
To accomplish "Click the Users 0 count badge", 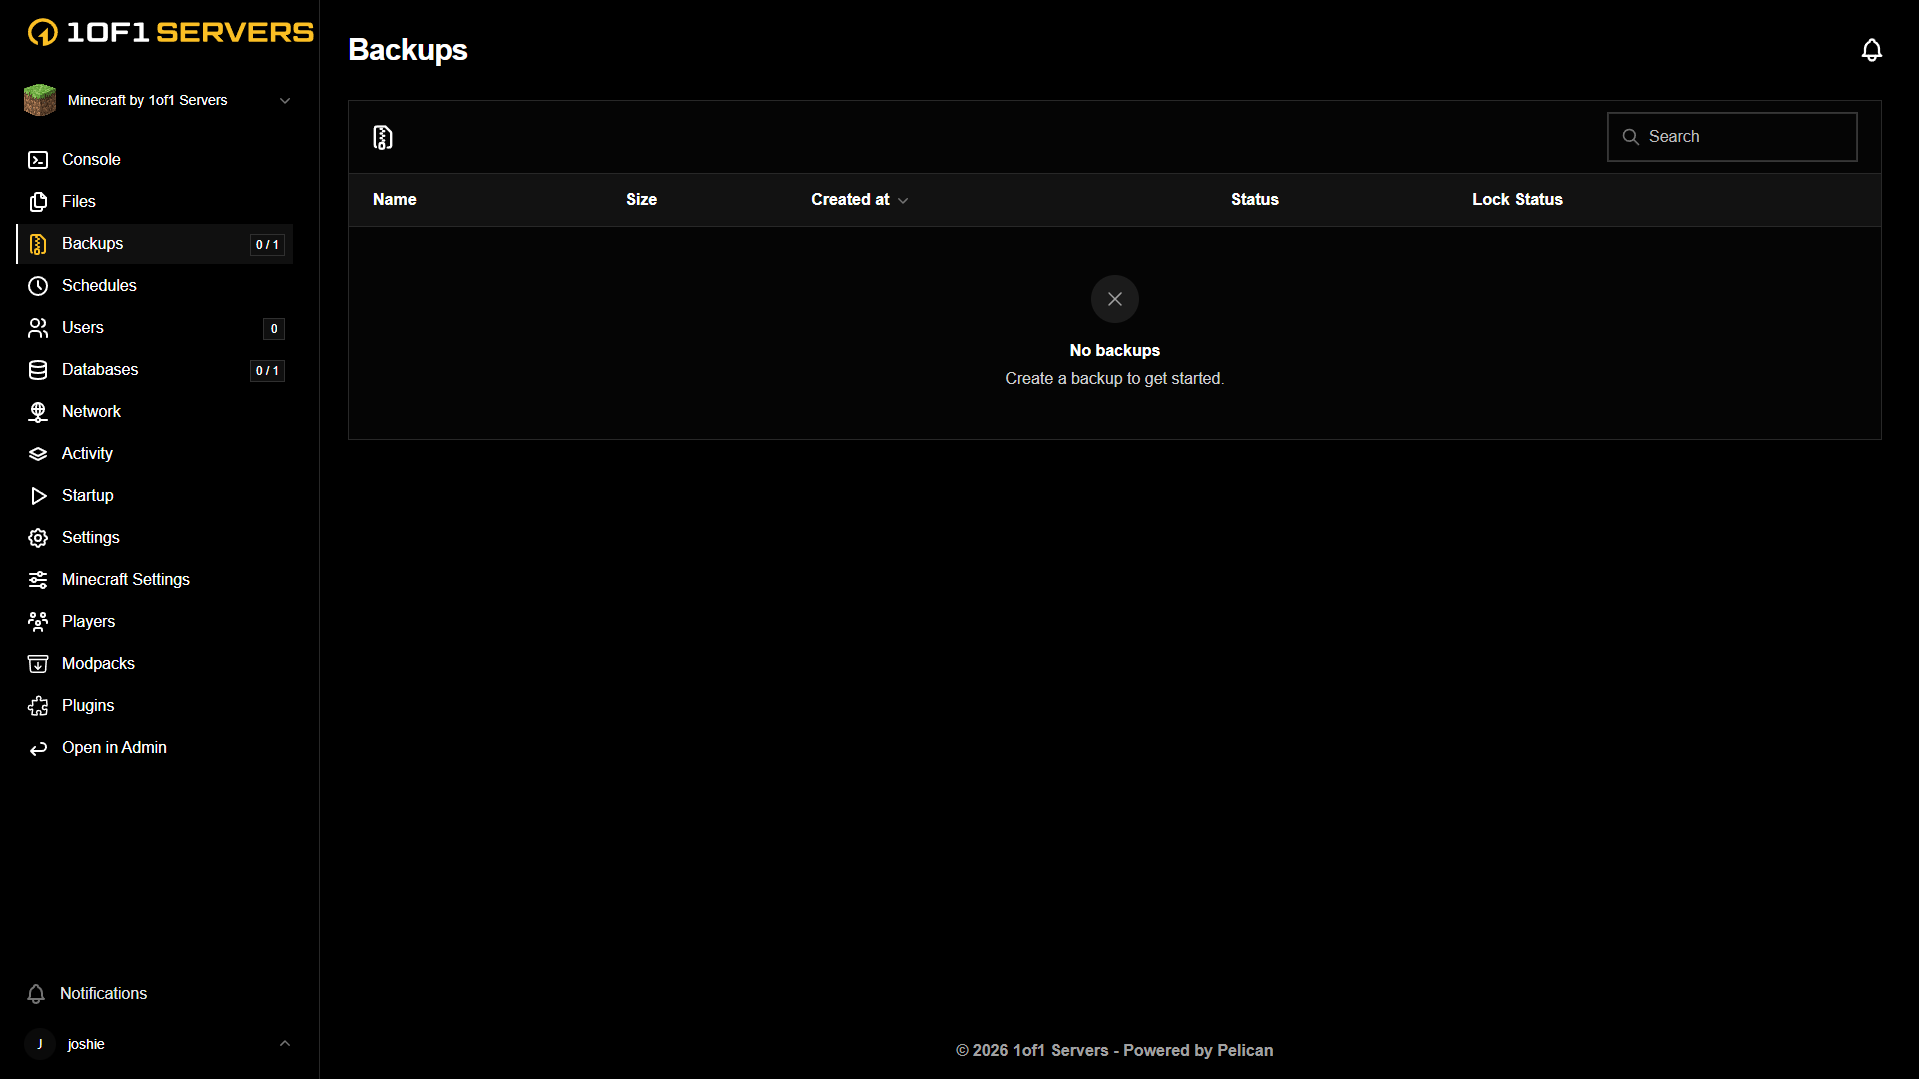I will [x=274, y=329].
